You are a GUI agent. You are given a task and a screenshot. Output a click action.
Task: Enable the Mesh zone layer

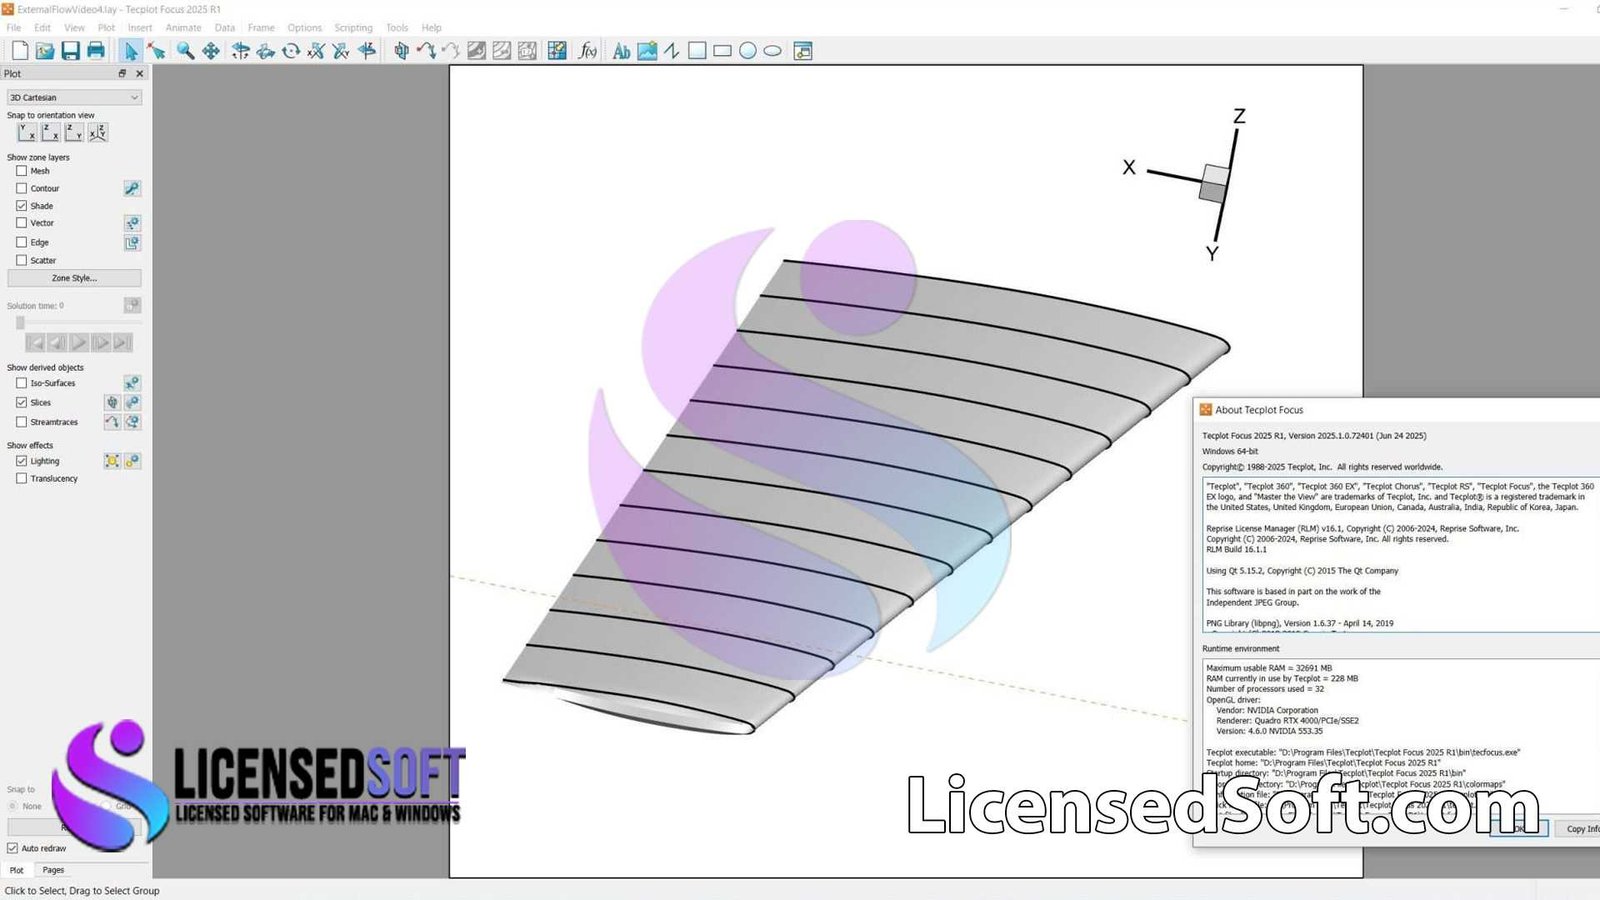point(21,171)
